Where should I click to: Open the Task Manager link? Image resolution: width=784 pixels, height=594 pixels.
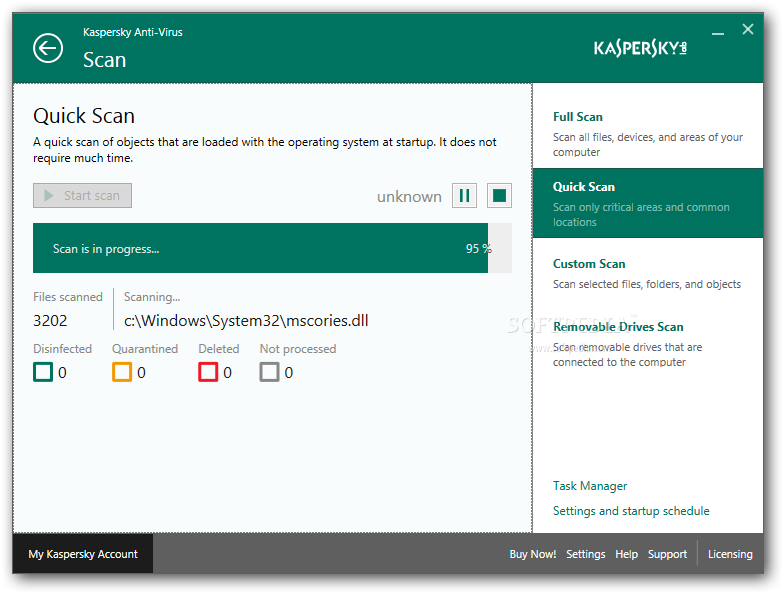[590, 486]
